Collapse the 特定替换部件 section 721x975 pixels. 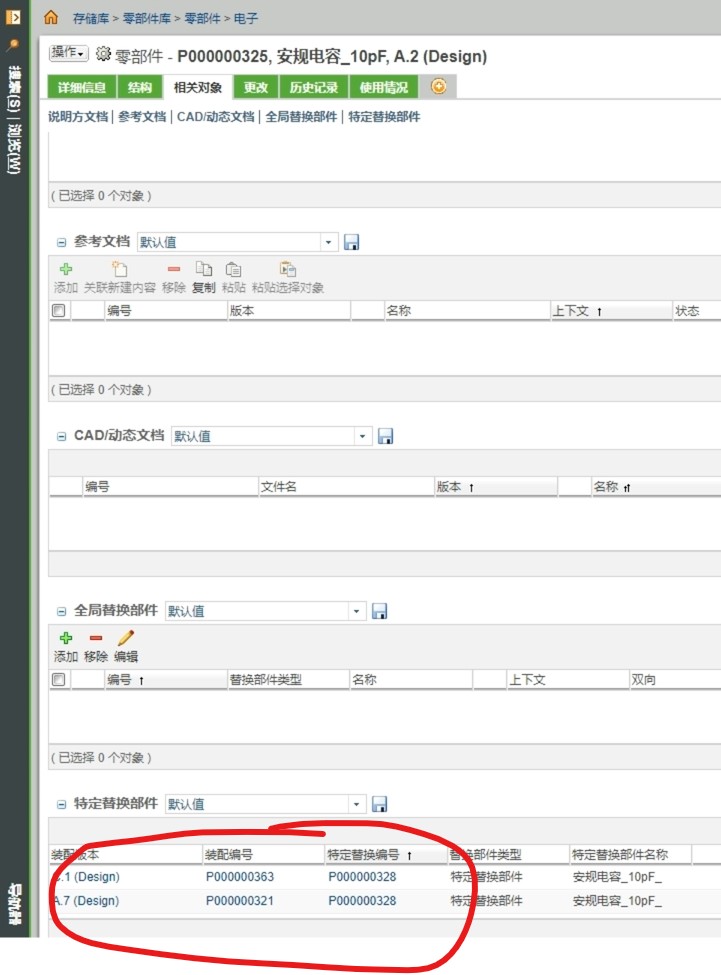[x=62, y=803]
